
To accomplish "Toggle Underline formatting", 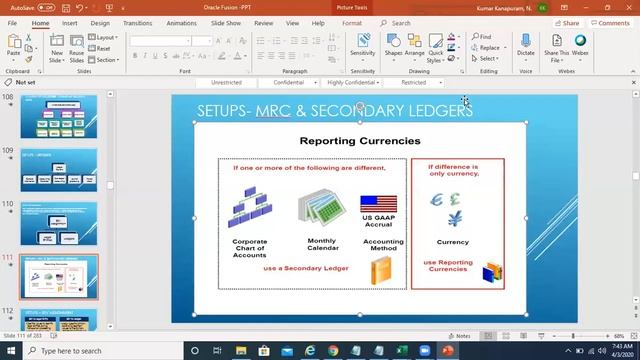I will [155, 56].
